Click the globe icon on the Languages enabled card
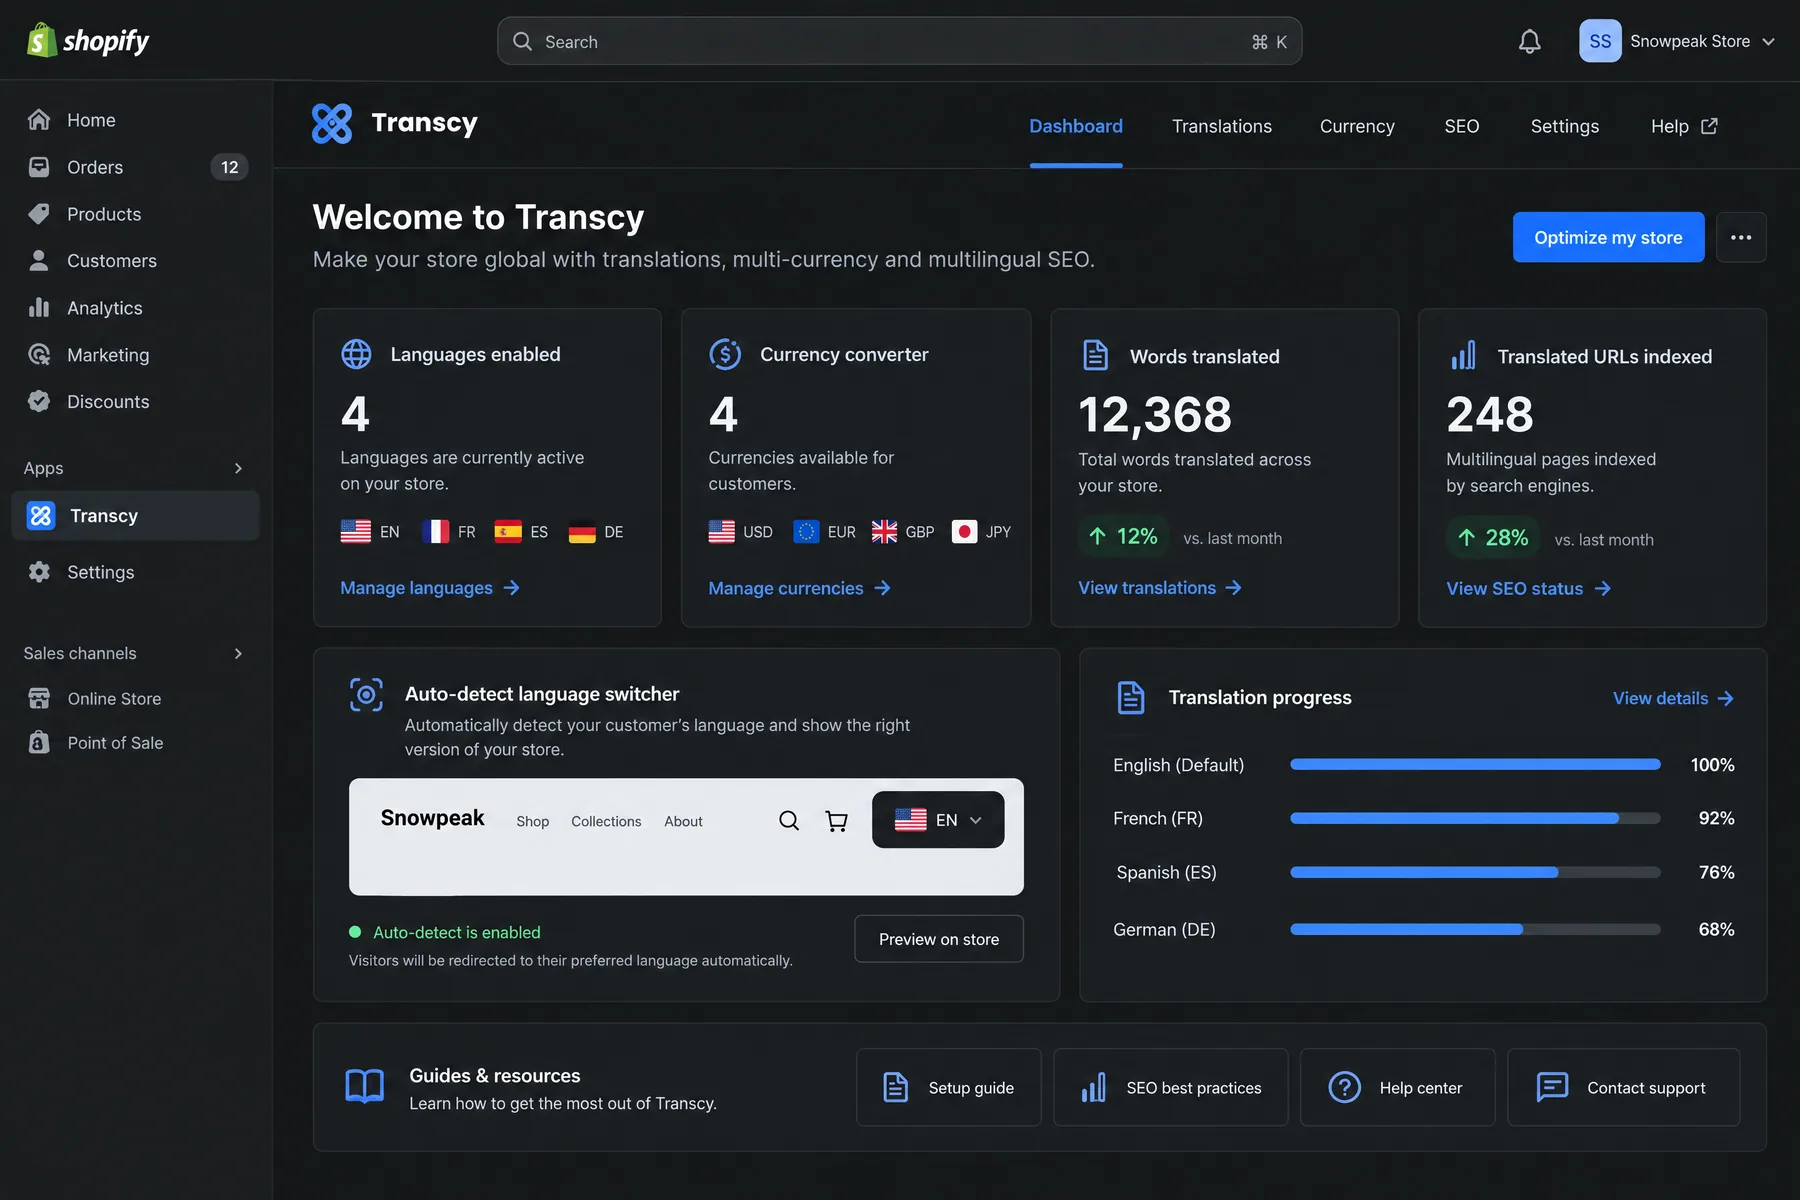Viewport: 1800px width, 1200px height. [x=356, y=354]
